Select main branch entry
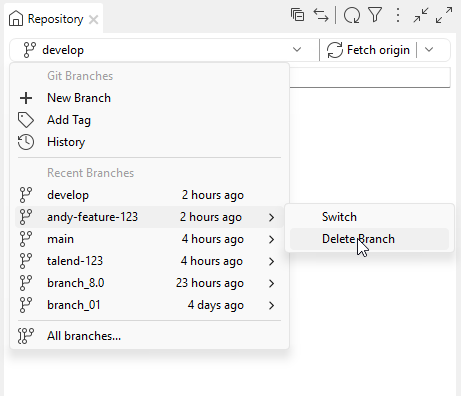 coord(149,239)
